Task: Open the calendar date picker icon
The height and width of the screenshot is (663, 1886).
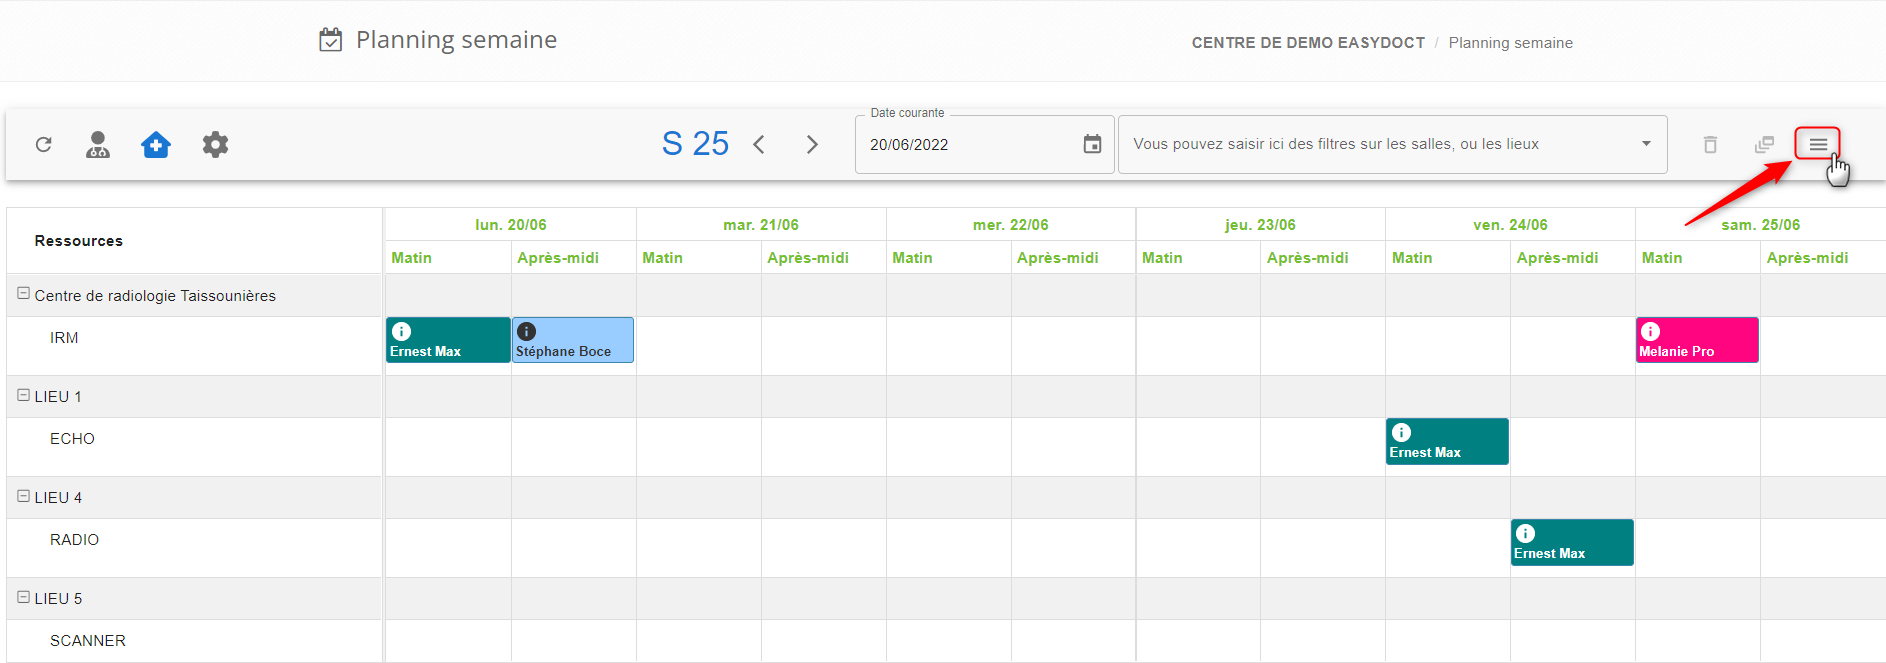Action: click(1092, 145)
